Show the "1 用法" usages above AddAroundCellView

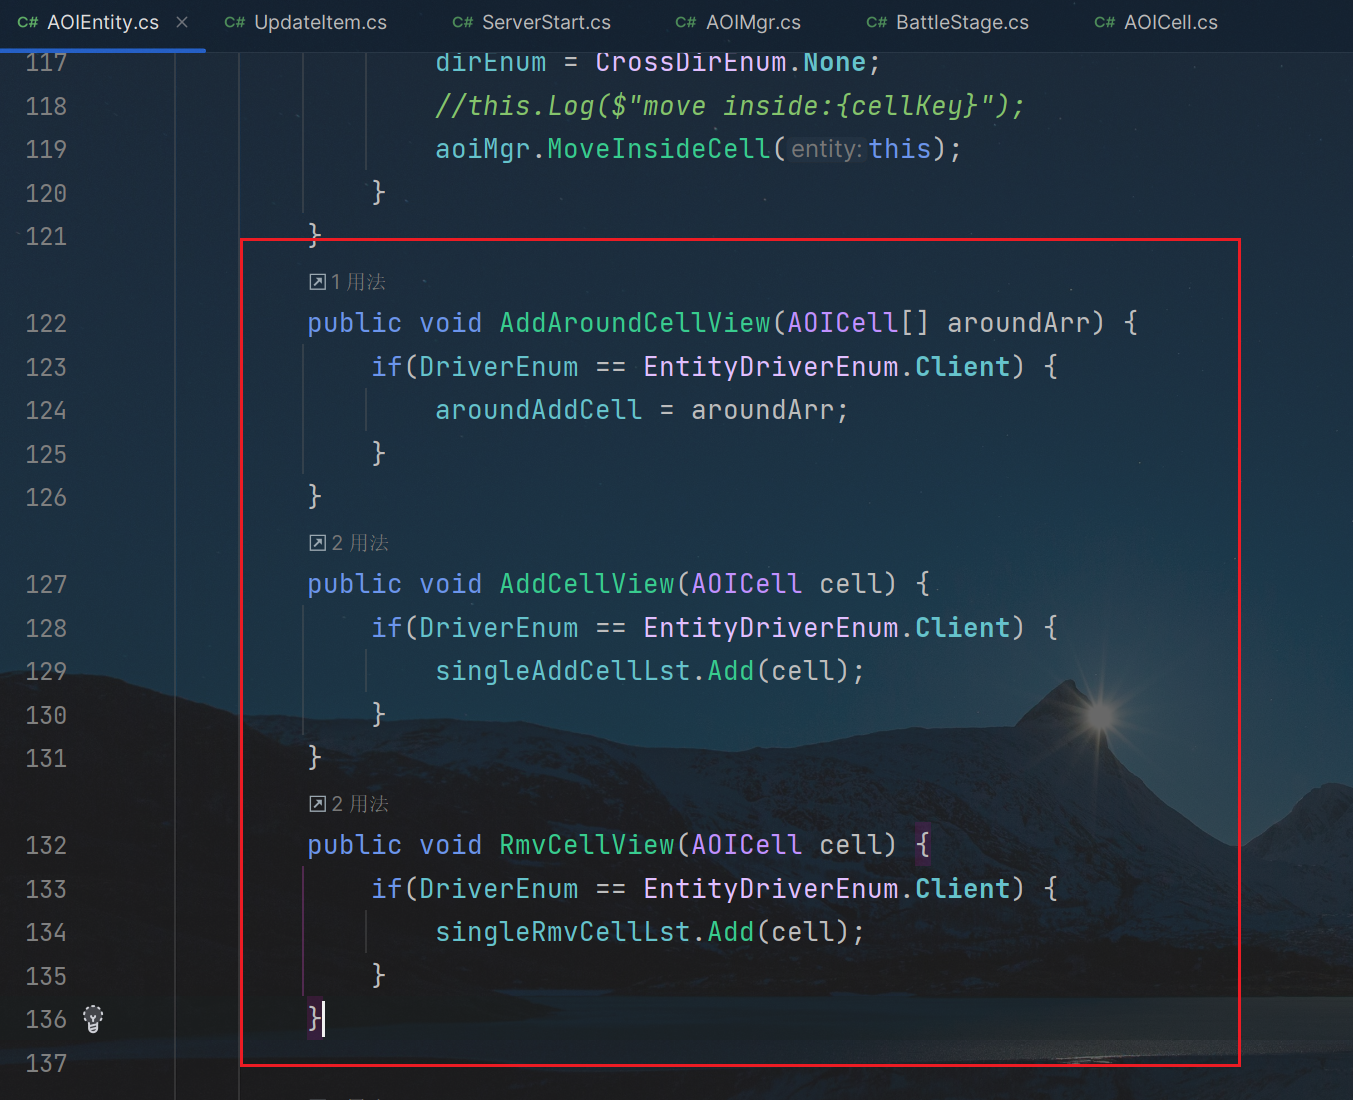pos(358,282)
